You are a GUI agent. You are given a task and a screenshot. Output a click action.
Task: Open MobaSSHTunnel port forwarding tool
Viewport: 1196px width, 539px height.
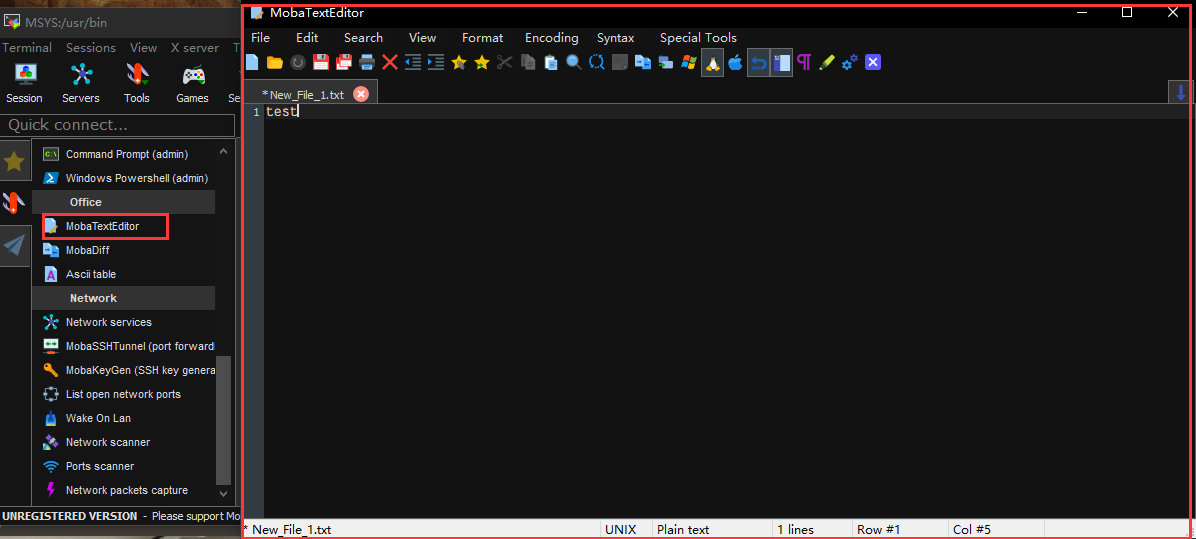pyautogui.click(x=128, y=346)
